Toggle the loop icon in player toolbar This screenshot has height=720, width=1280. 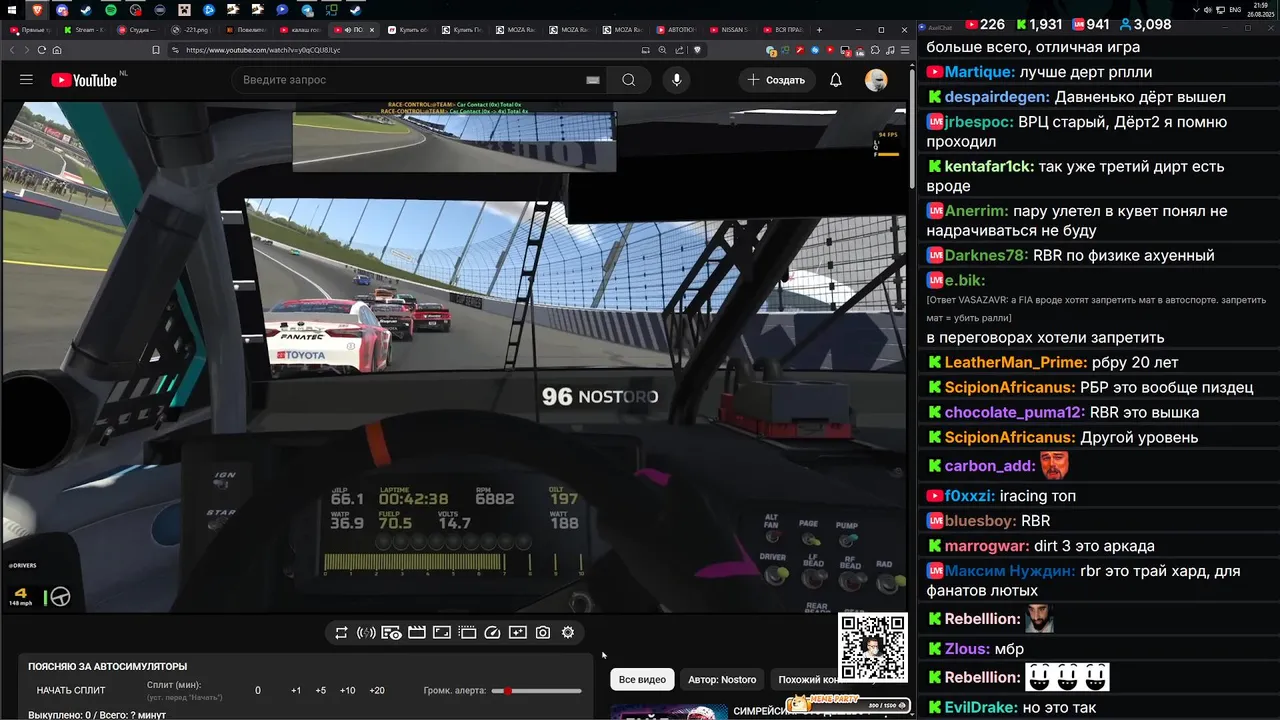coord(341,633)
